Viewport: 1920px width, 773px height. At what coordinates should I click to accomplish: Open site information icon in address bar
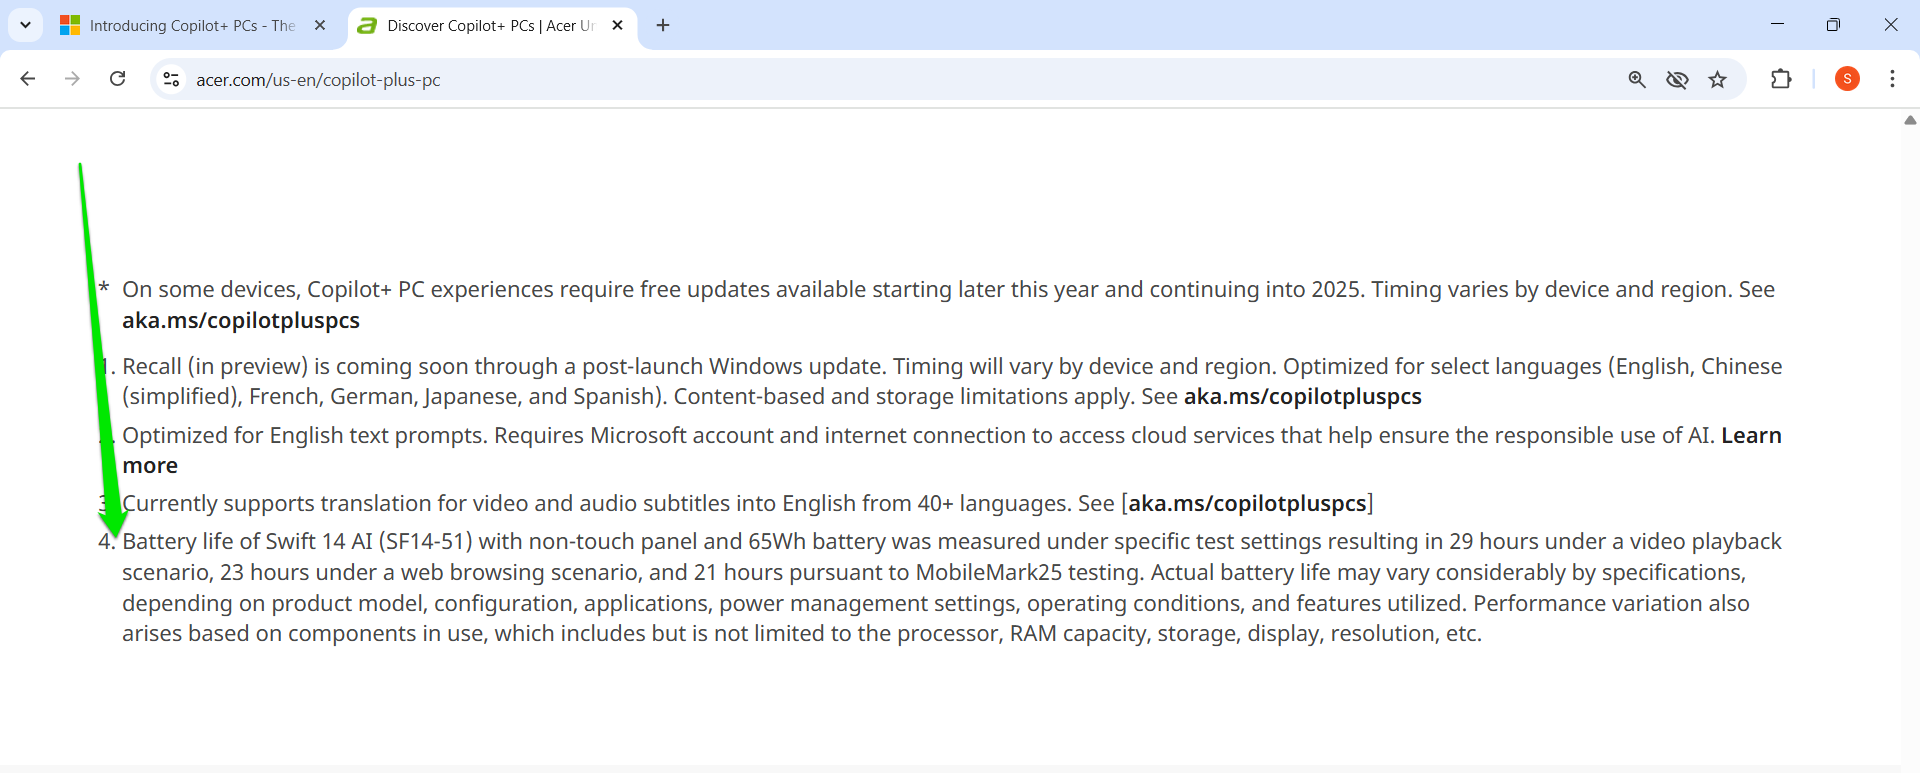(171, 79)
